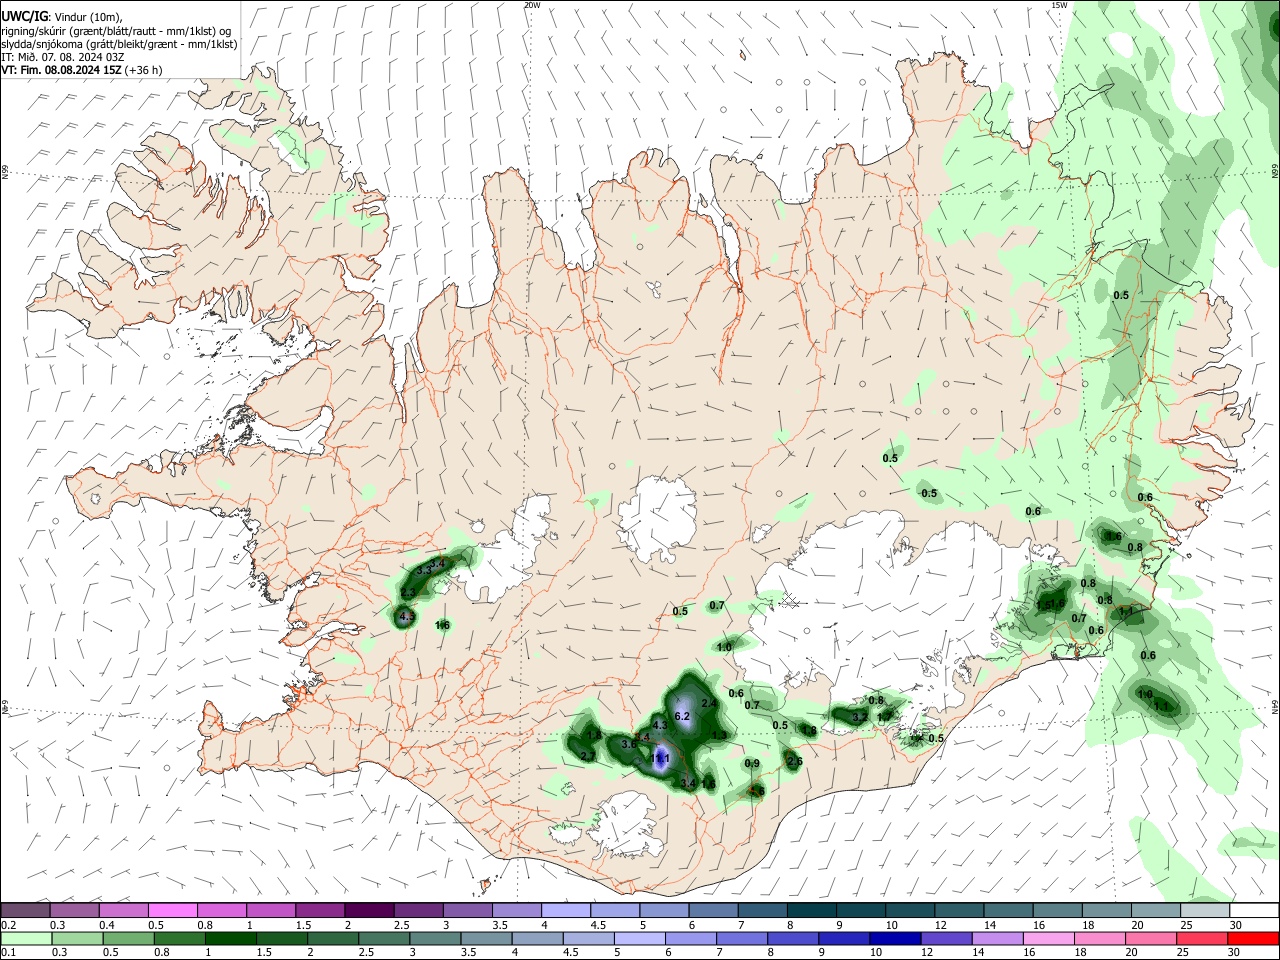
Task: Click the 'IT: Mið. 07. 08. 2024 03Z' line
Action: pyautogui.click(x=63, y=57)
